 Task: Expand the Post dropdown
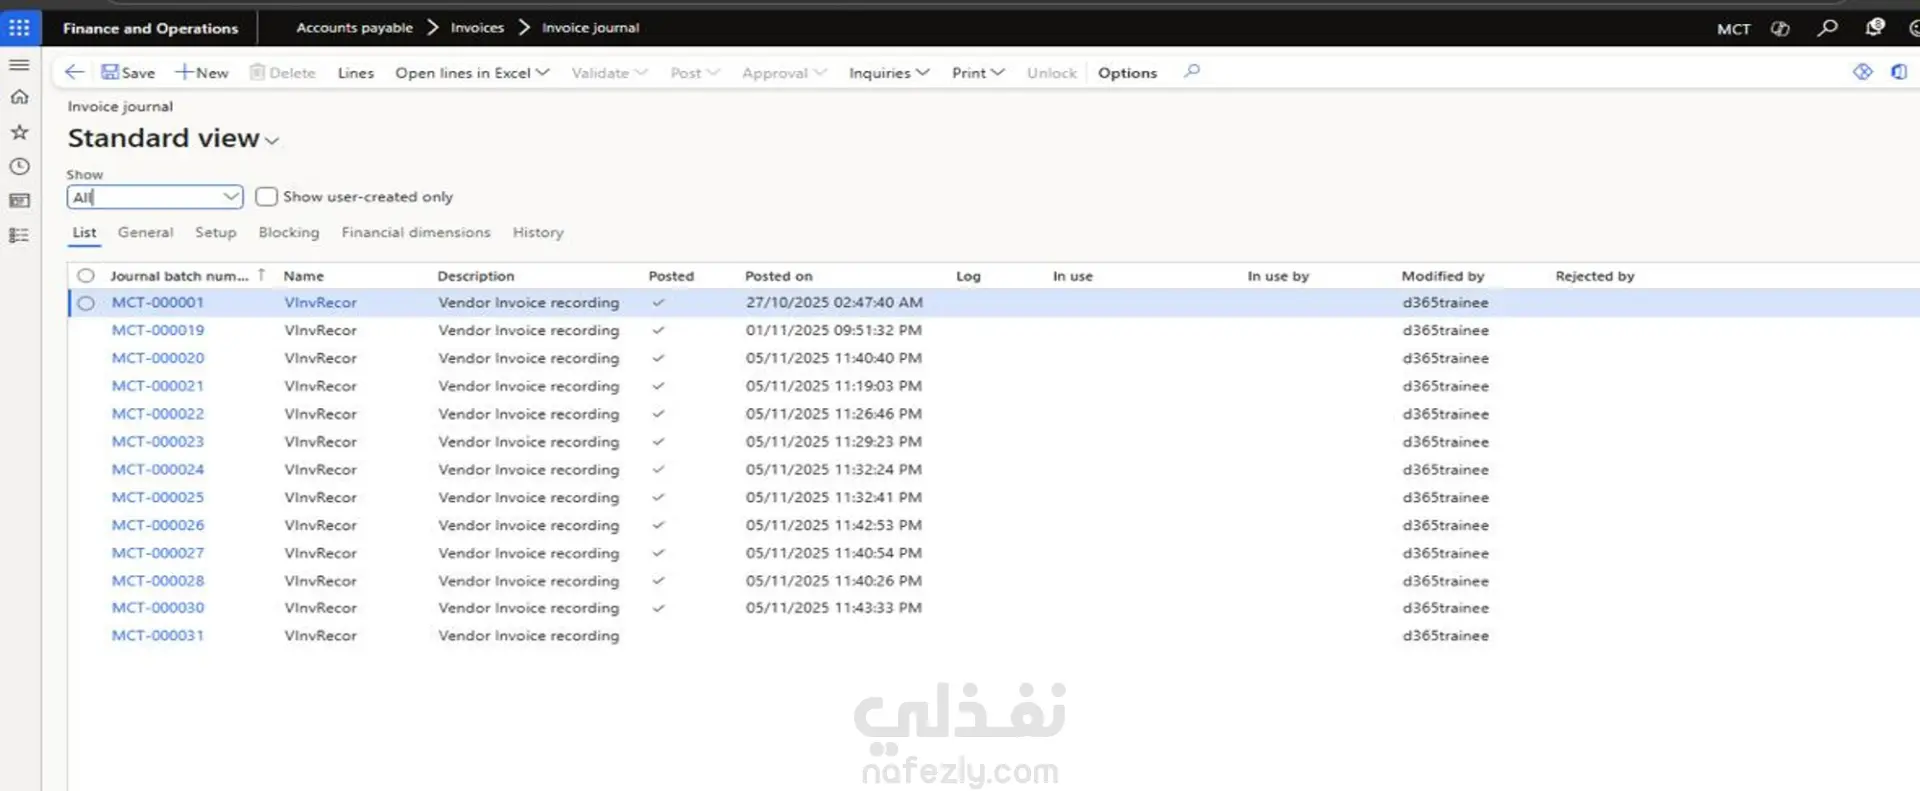[x=695, y=73]
